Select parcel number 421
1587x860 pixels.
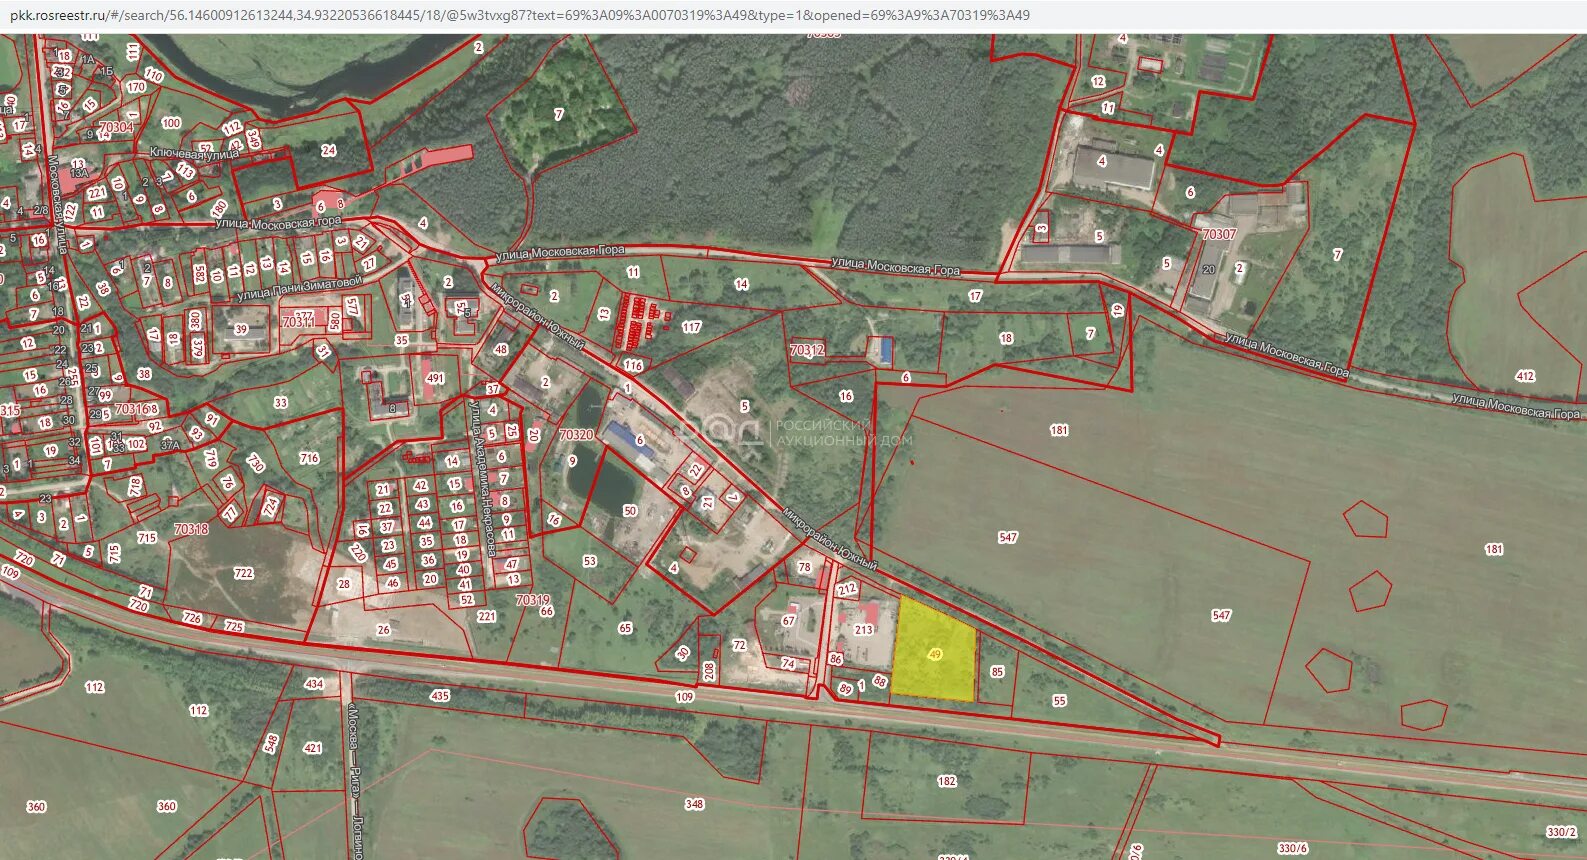[313, 748]
